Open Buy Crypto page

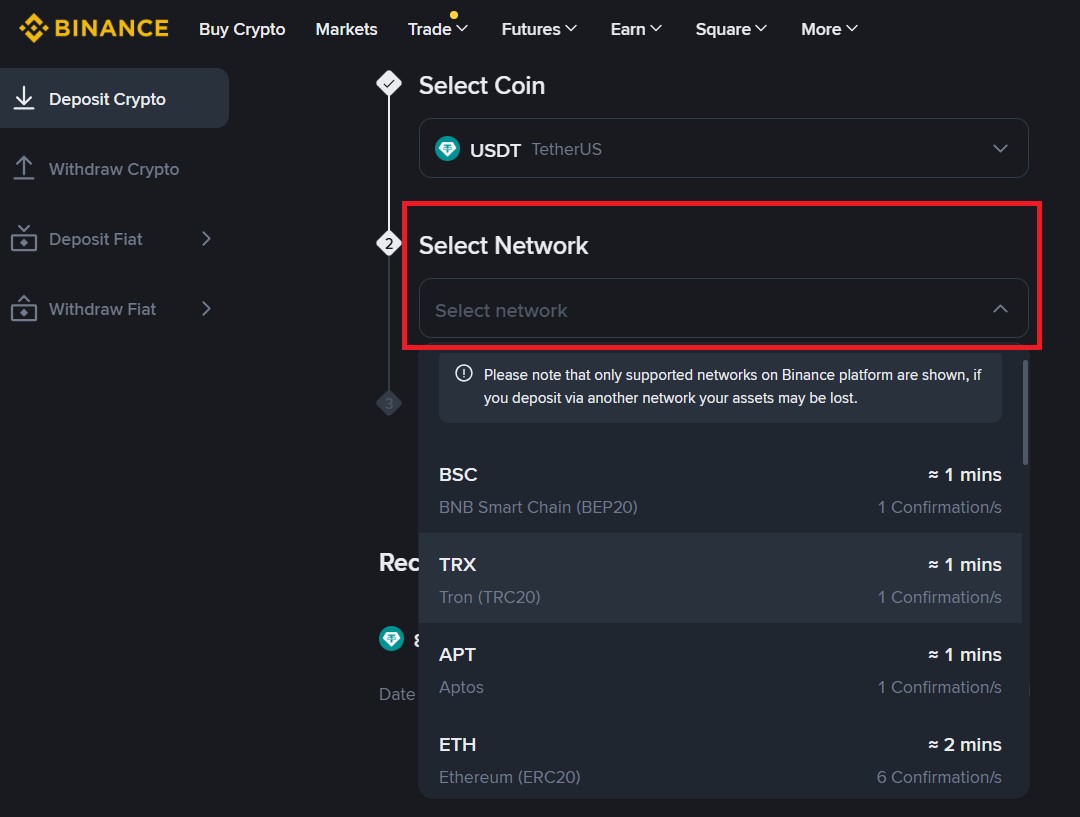[242, 29]
